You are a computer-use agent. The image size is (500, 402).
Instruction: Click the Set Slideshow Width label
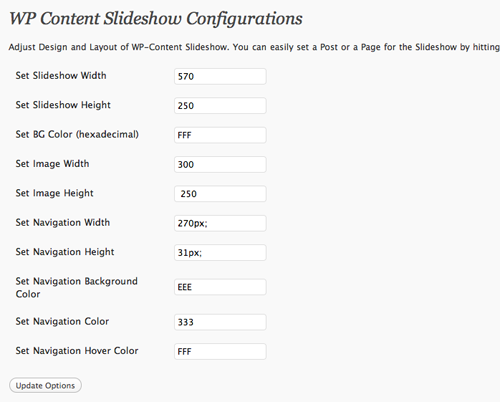61,76
